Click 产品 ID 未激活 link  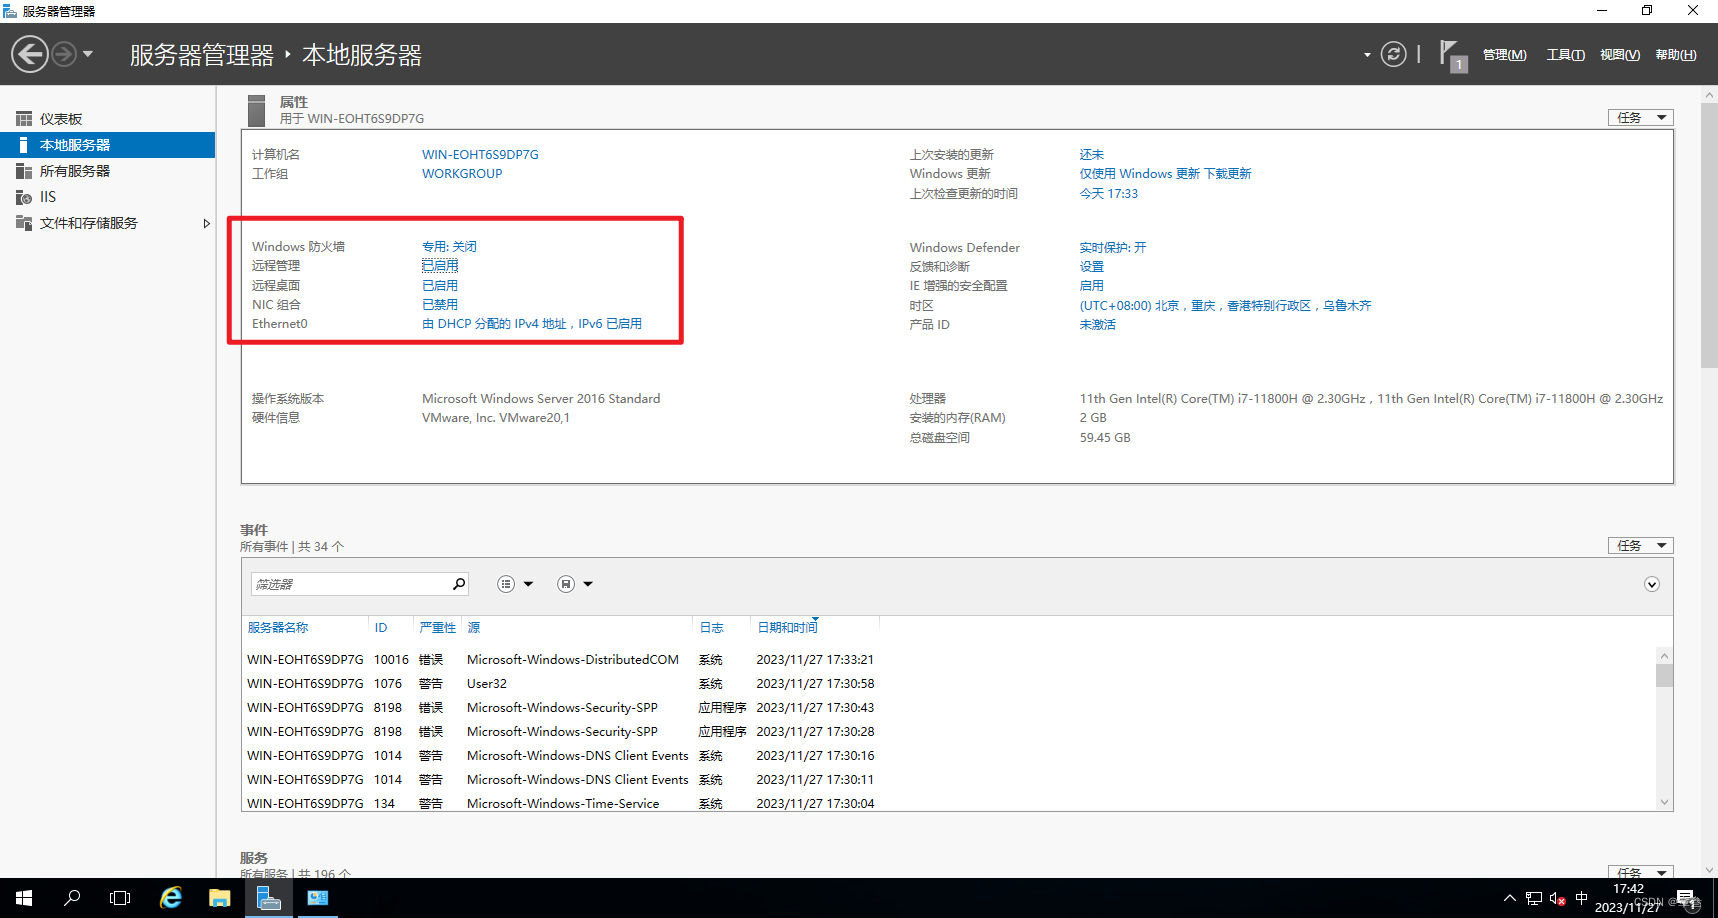click(x=1097, y=325)
